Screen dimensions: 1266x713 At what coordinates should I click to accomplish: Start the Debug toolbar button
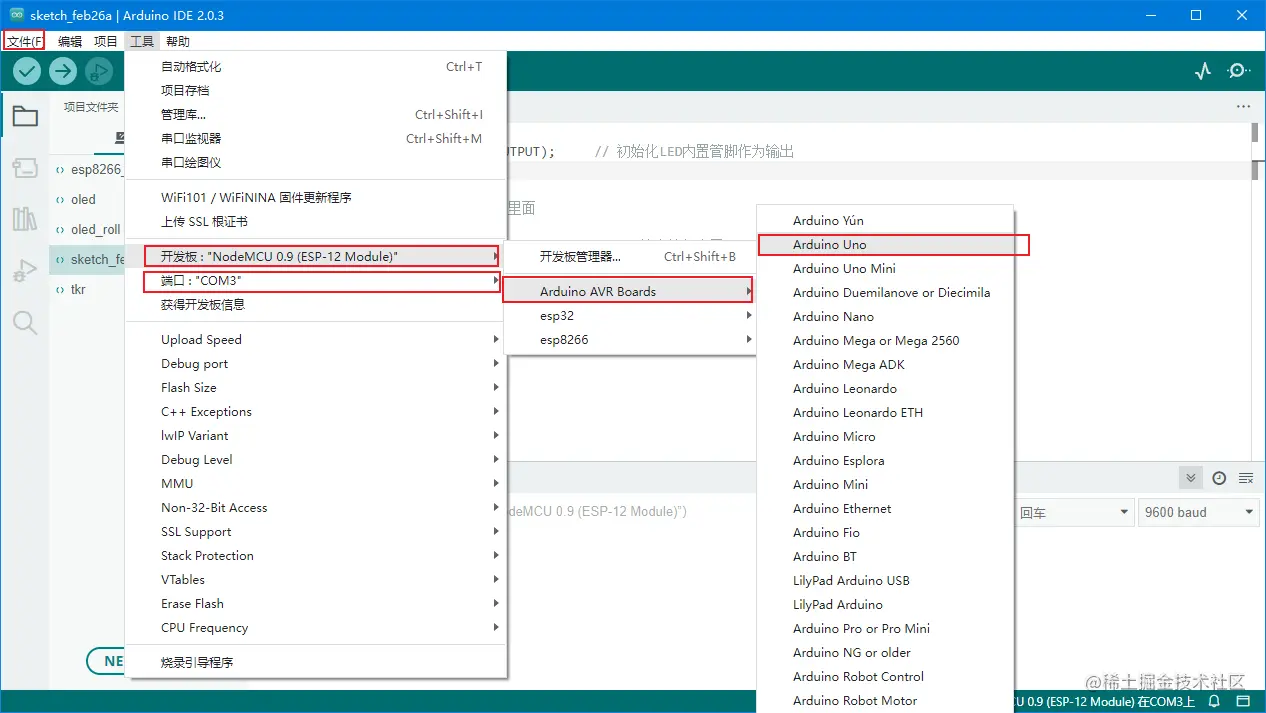click(x=98, y=71)
